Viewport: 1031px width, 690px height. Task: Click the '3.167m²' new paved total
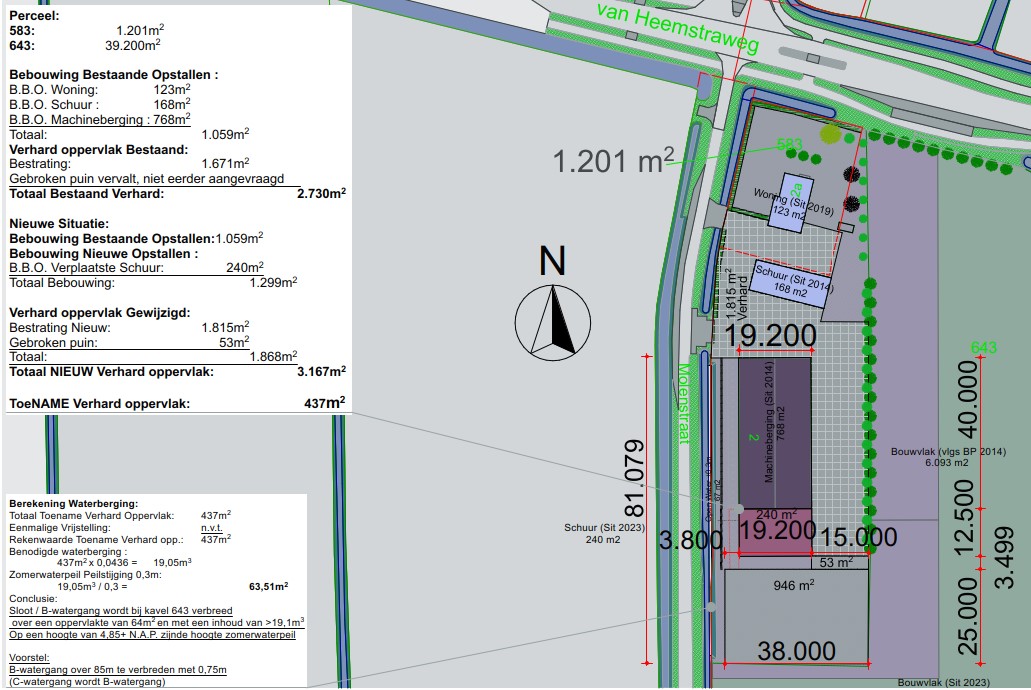click(322, 371)
